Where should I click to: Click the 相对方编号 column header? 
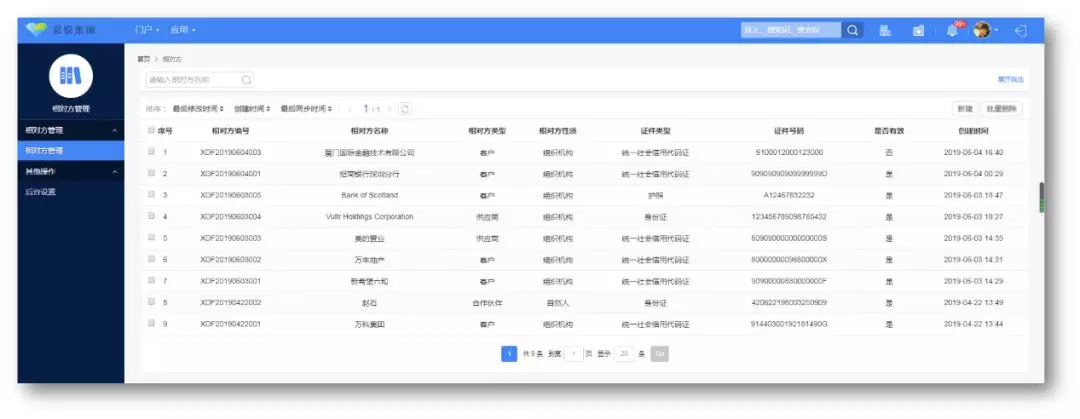point(231,131)
